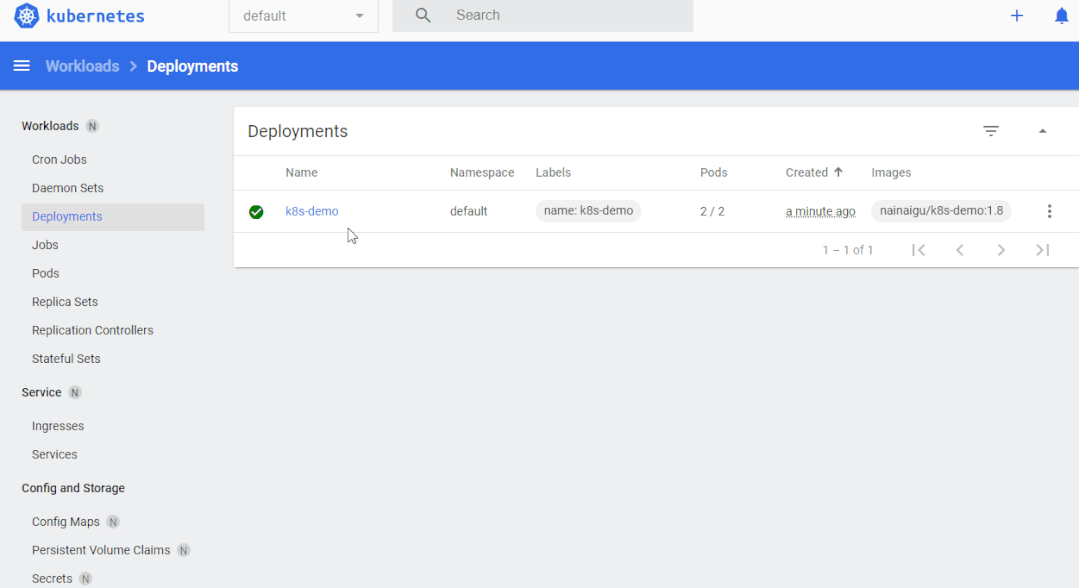The width and height of the screenshot is (1079, 588).
Task: Select Deployments in the sidebar
Action: [x=113, y=217]
